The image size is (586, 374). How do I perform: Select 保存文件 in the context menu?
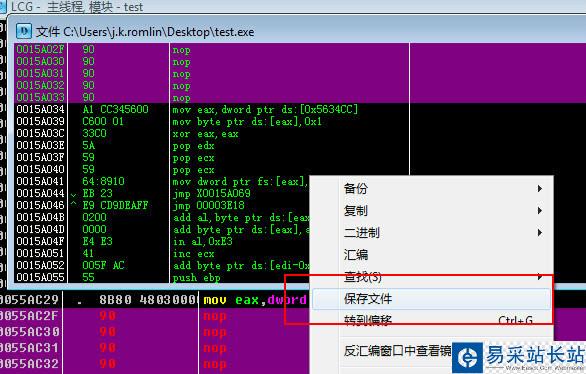click(432, 299)
